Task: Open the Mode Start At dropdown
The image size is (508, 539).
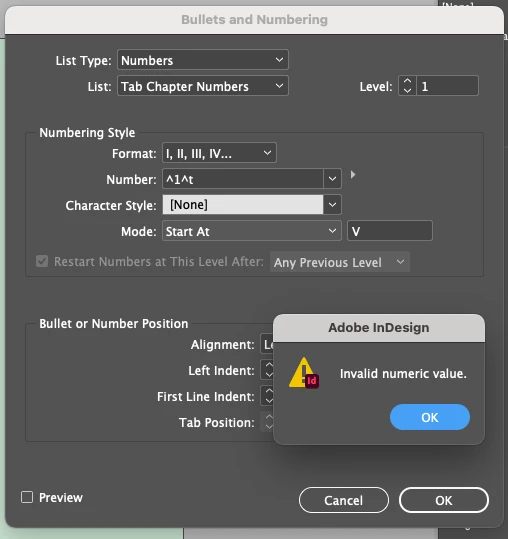Action: [252, 231]
